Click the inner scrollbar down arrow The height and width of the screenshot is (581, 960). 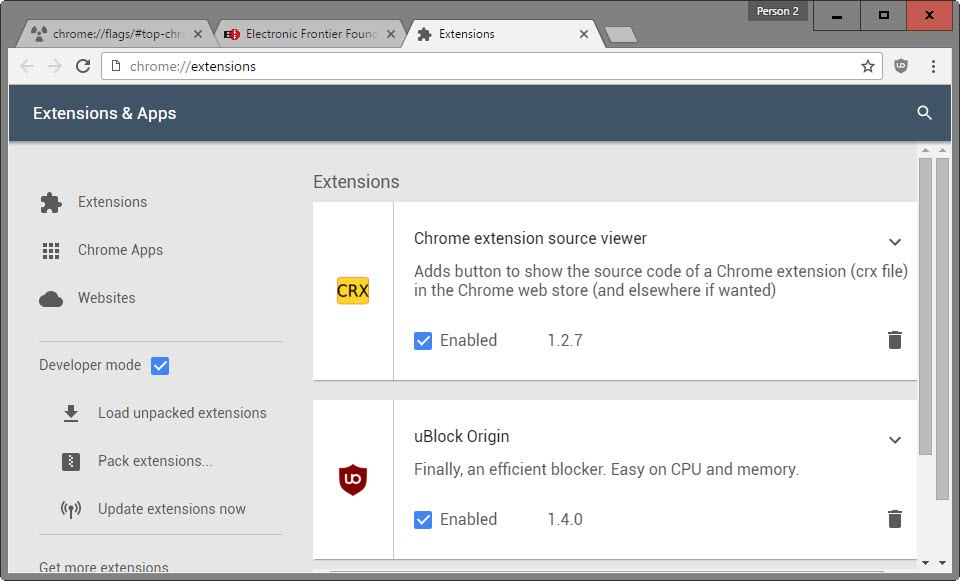coord(925,562)
